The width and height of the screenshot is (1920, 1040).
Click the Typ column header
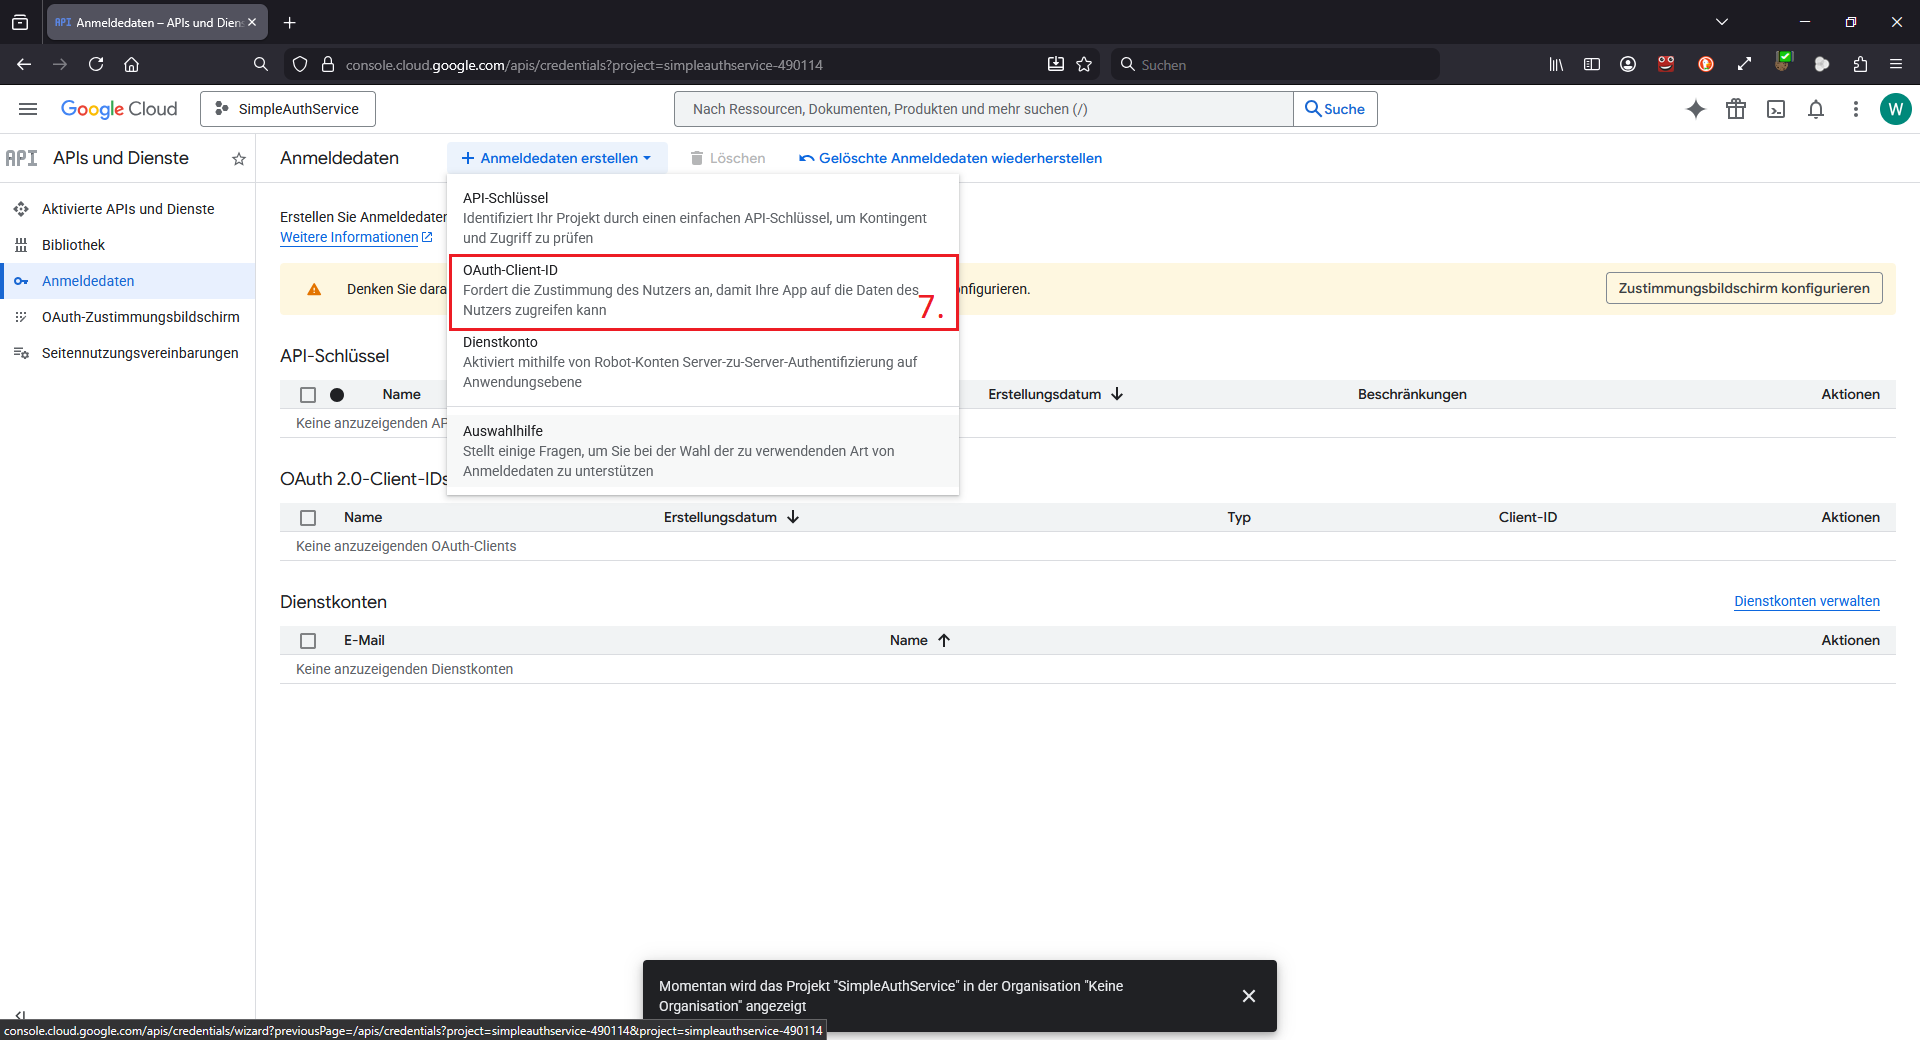coord(1239,517)
